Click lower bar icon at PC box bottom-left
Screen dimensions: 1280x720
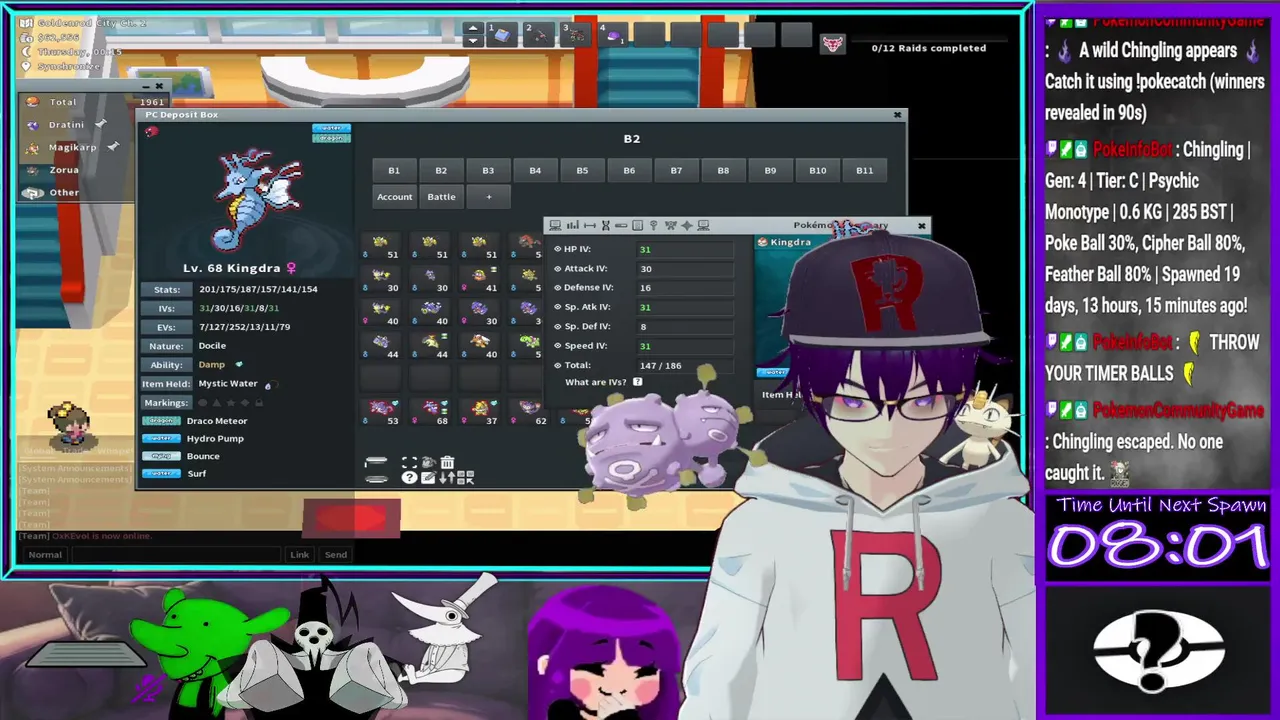point(376,479)
